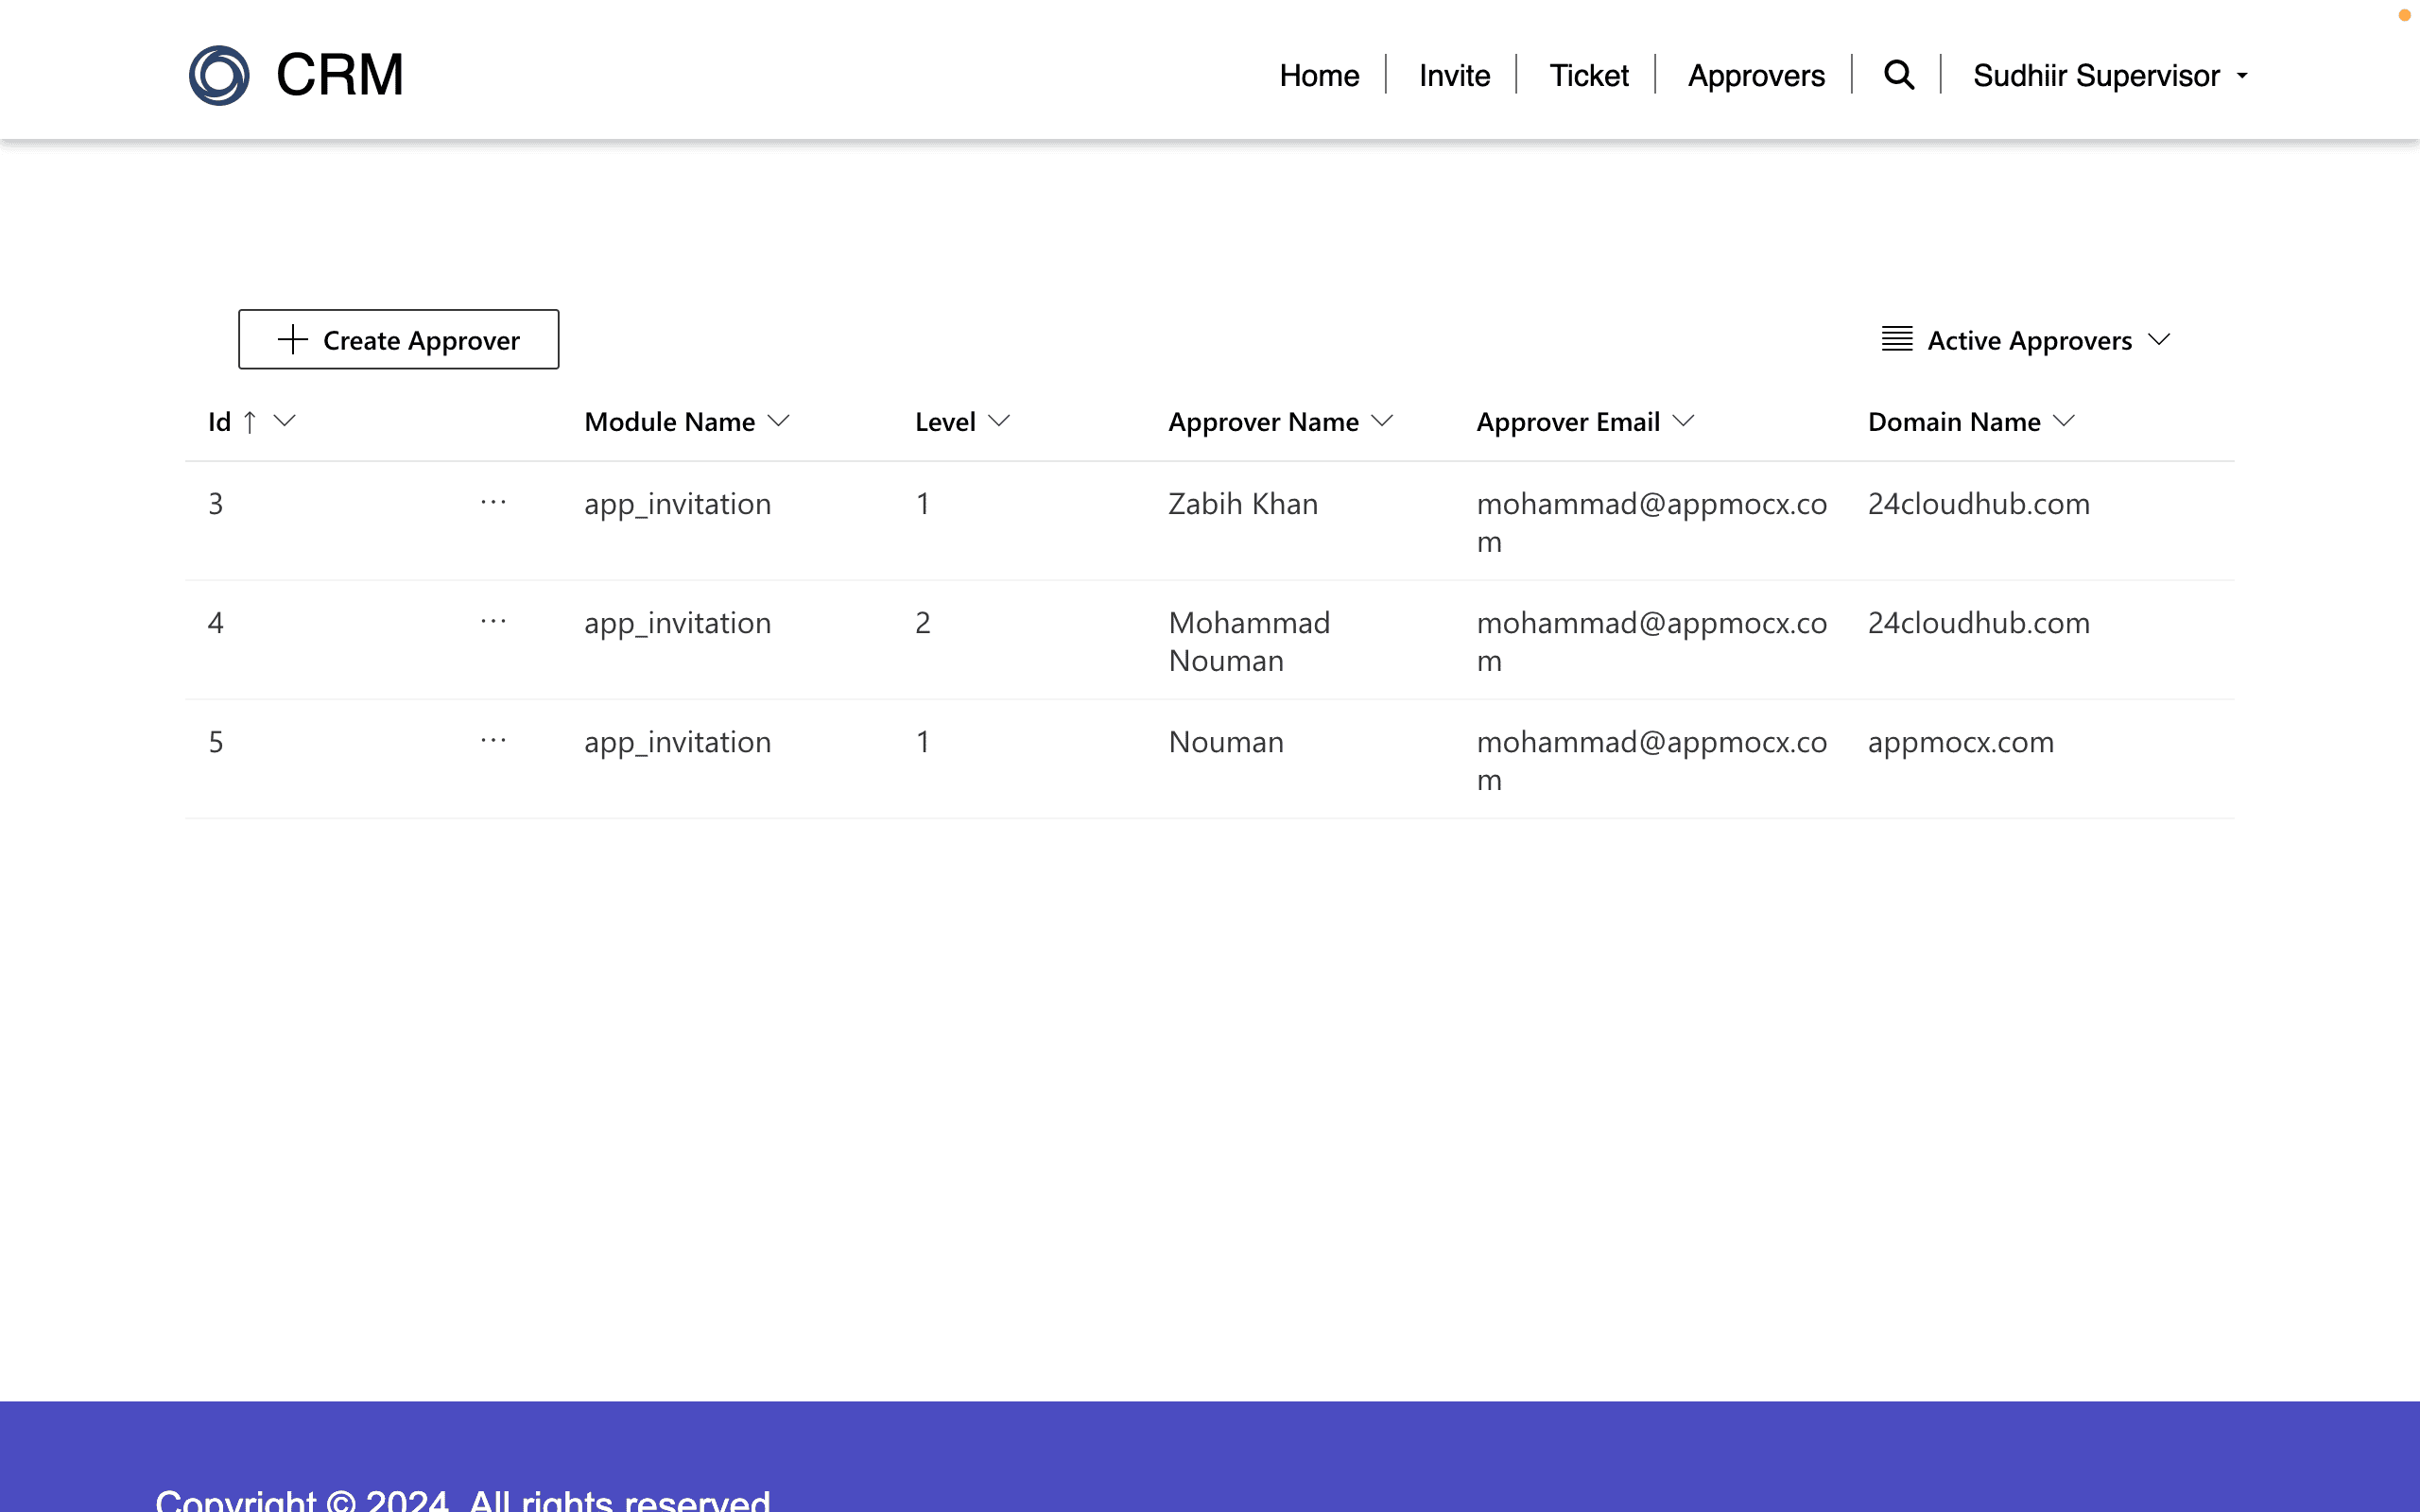Click the plus icon in Create Approver
Image resolution: width=2420 pixels, height=1512 pixels.
coord(292,339)
